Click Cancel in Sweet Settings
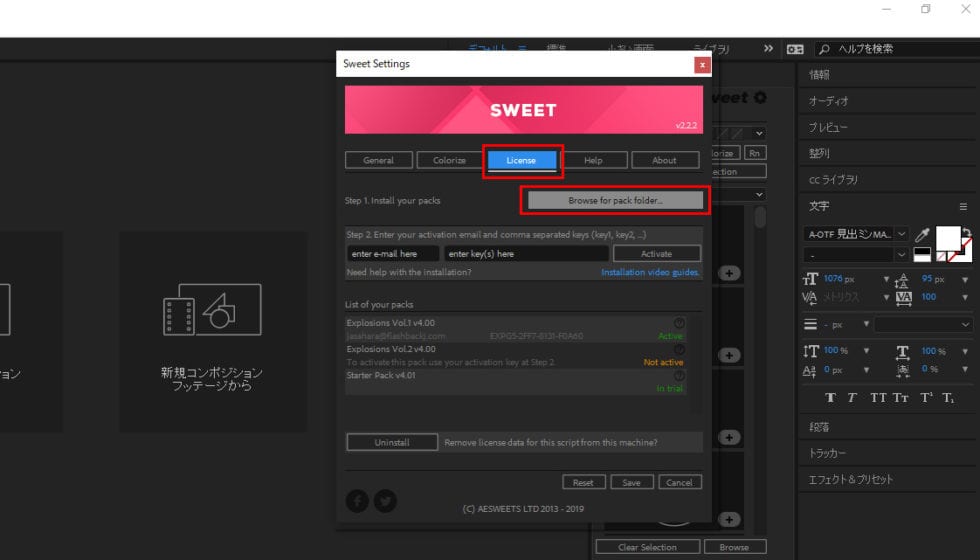The width and height of the screenshot is (980, 560). point(679,482)
